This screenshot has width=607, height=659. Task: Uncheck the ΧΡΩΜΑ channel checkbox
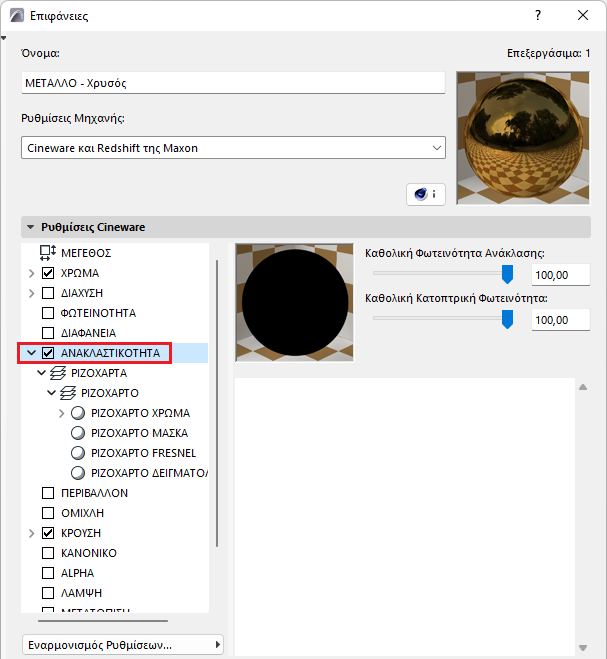tap(48, 273)
